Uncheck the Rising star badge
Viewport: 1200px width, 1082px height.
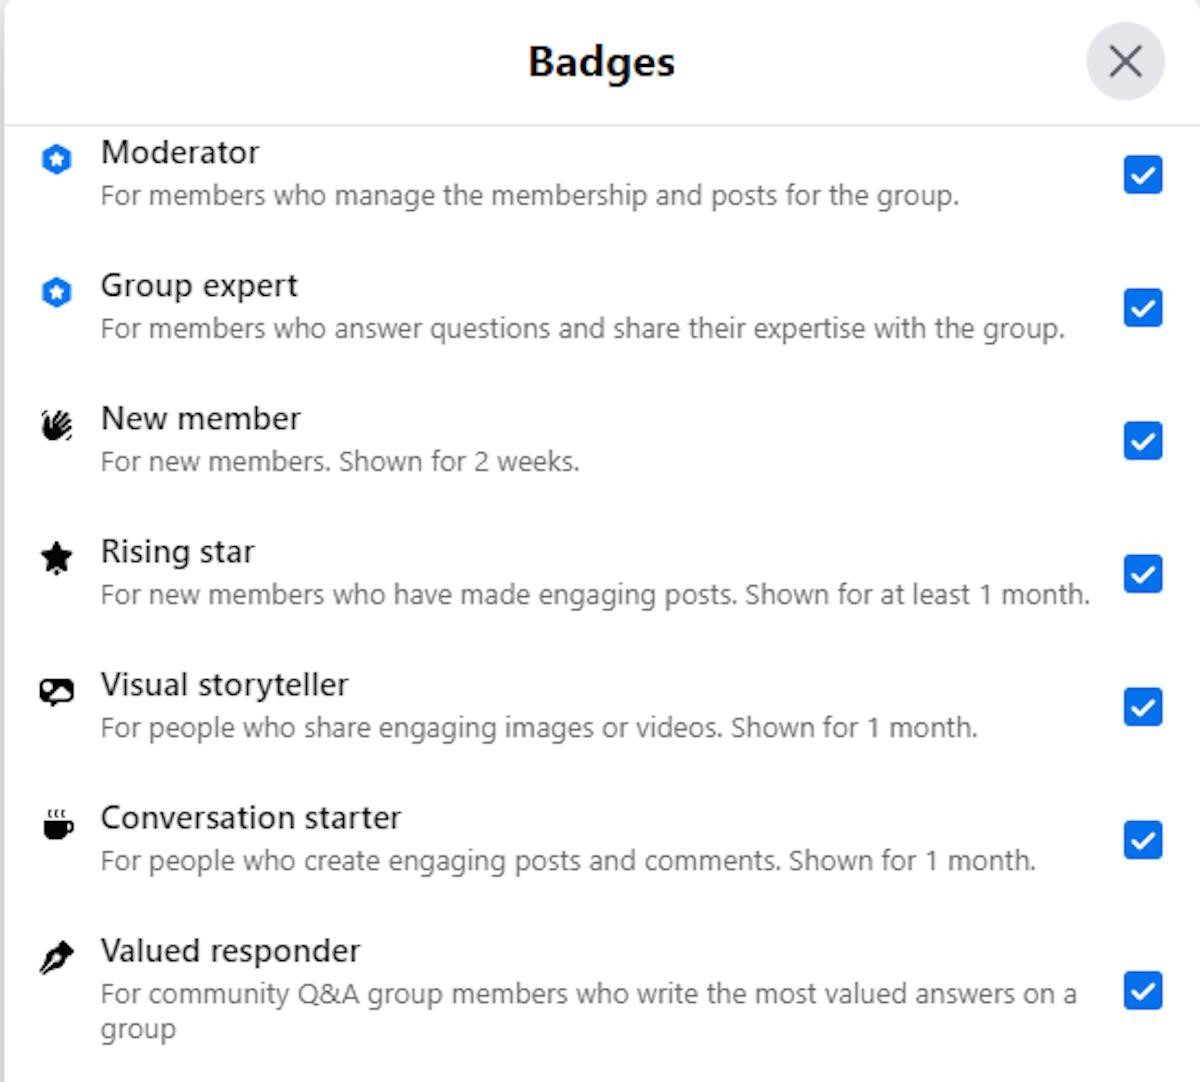[x=1143, y=574]
